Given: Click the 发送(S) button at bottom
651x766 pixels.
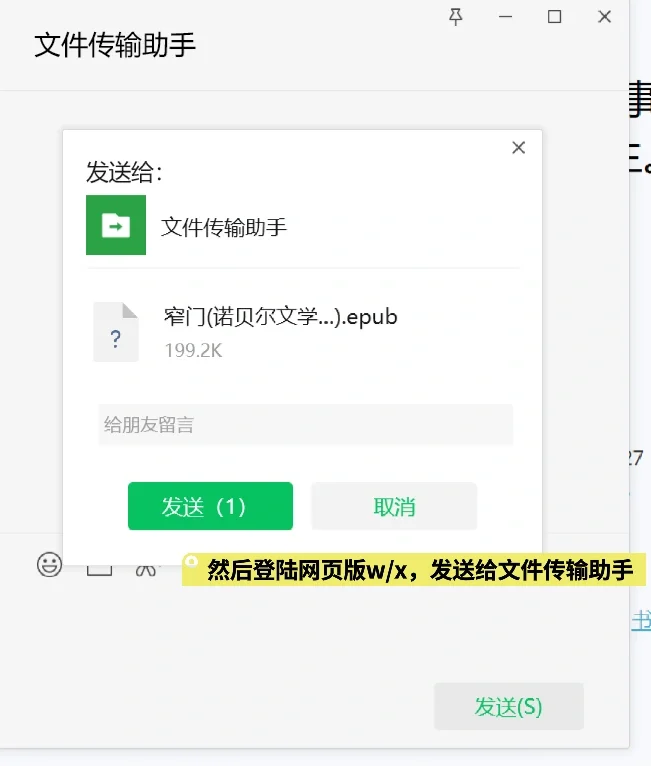Looking at the screenshot, I should [509, 706].
